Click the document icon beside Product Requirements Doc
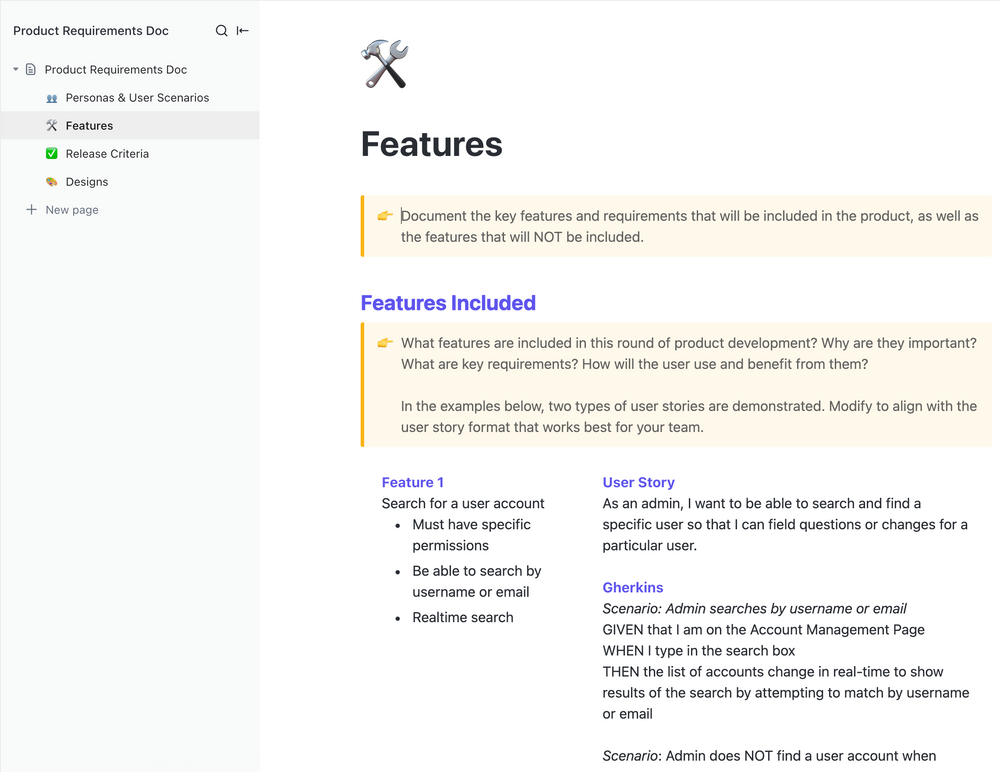Viewport: 1000px width, 772px height. [31, 69]
